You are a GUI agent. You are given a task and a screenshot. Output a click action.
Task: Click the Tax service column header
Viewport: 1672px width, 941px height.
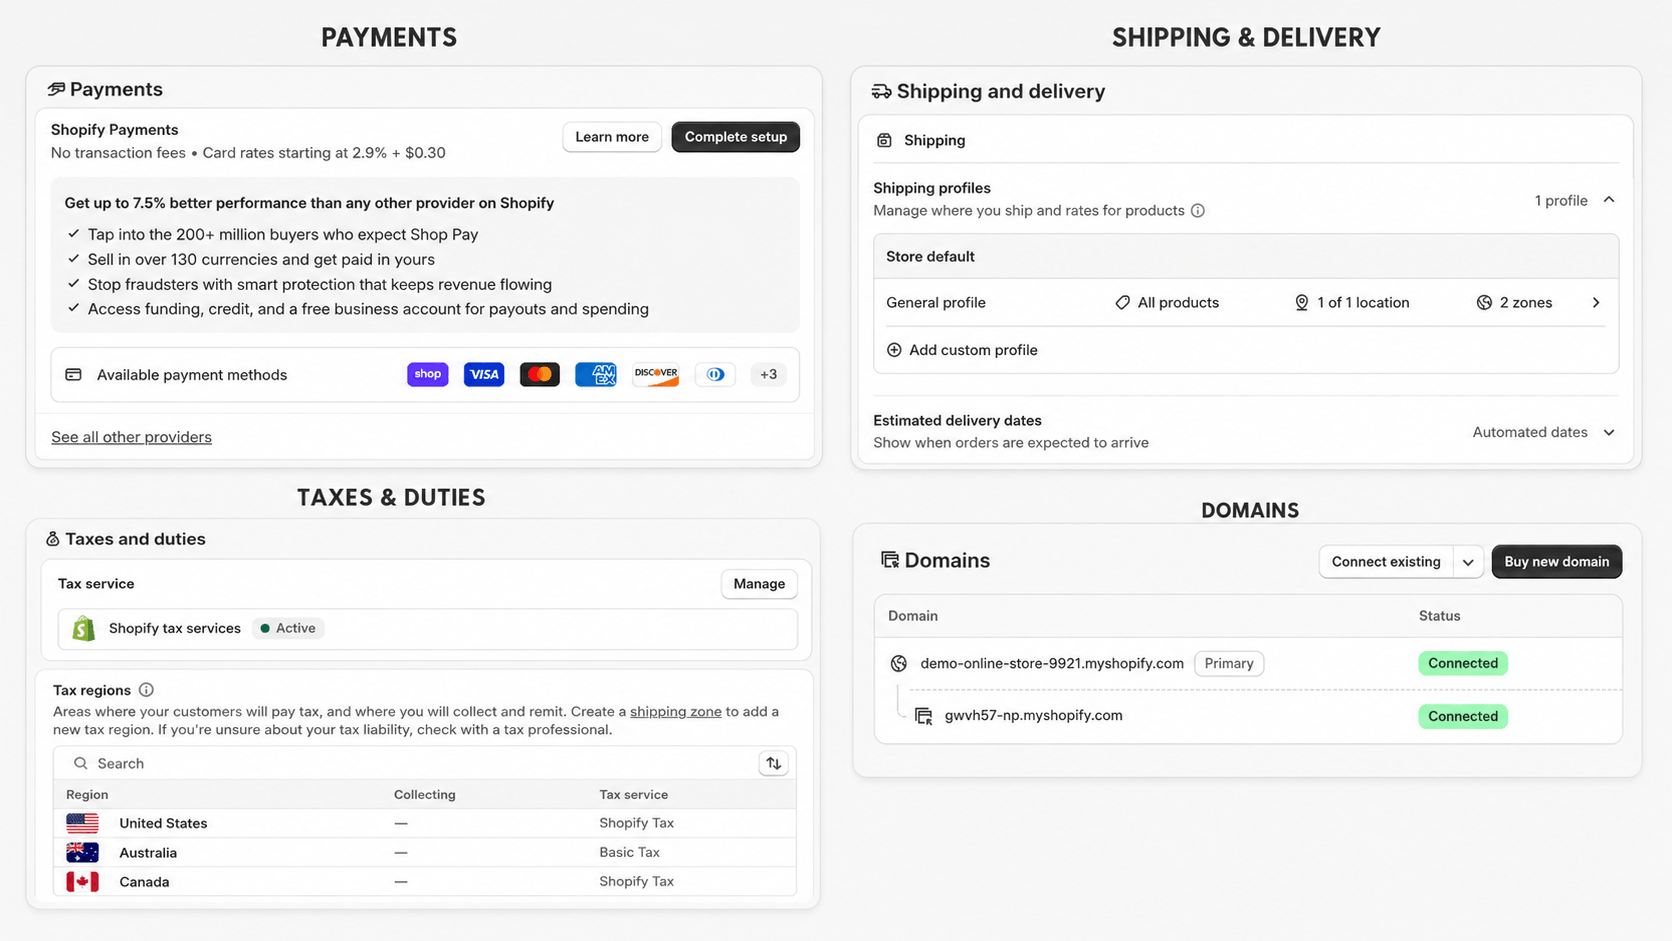pyautogui.click(x=633, y=794)
